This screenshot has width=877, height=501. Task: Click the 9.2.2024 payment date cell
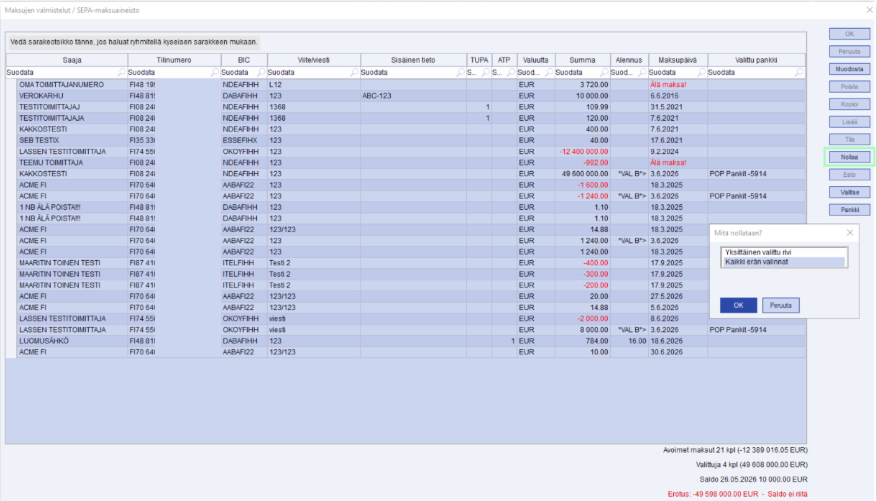click(678, 152)
